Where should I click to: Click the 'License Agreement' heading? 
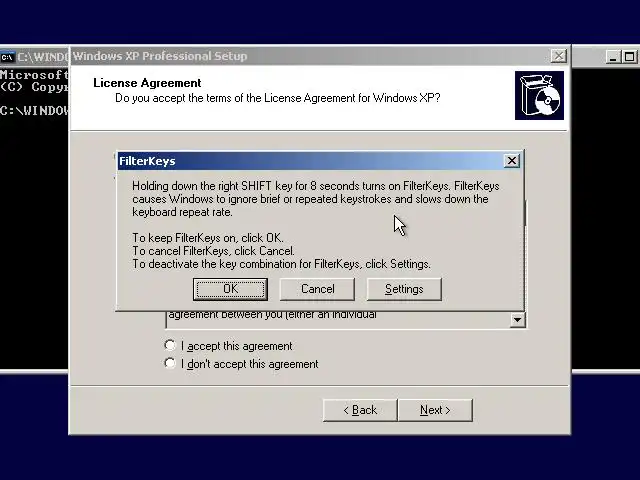[x=147, y=83]
